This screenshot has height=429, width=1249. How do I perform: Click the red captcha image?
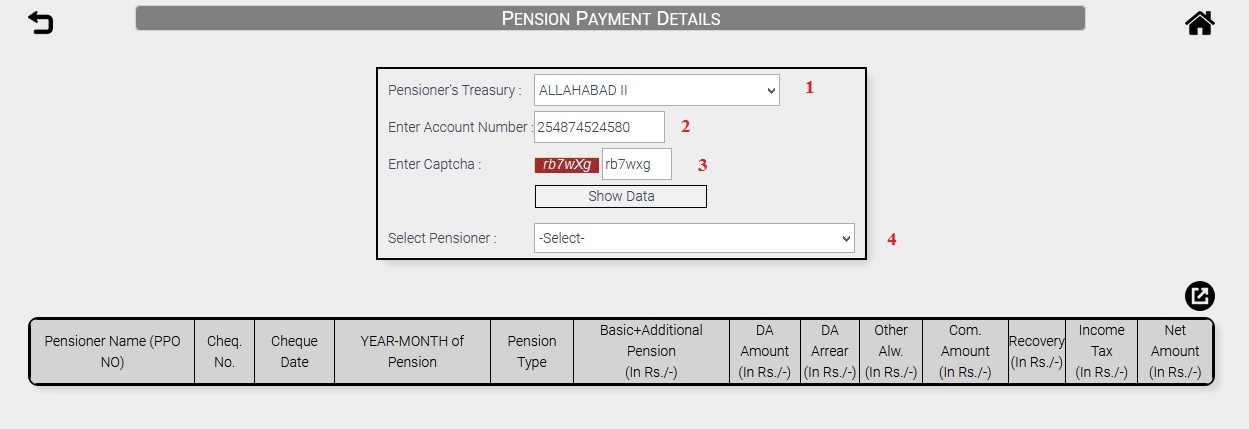567,165
